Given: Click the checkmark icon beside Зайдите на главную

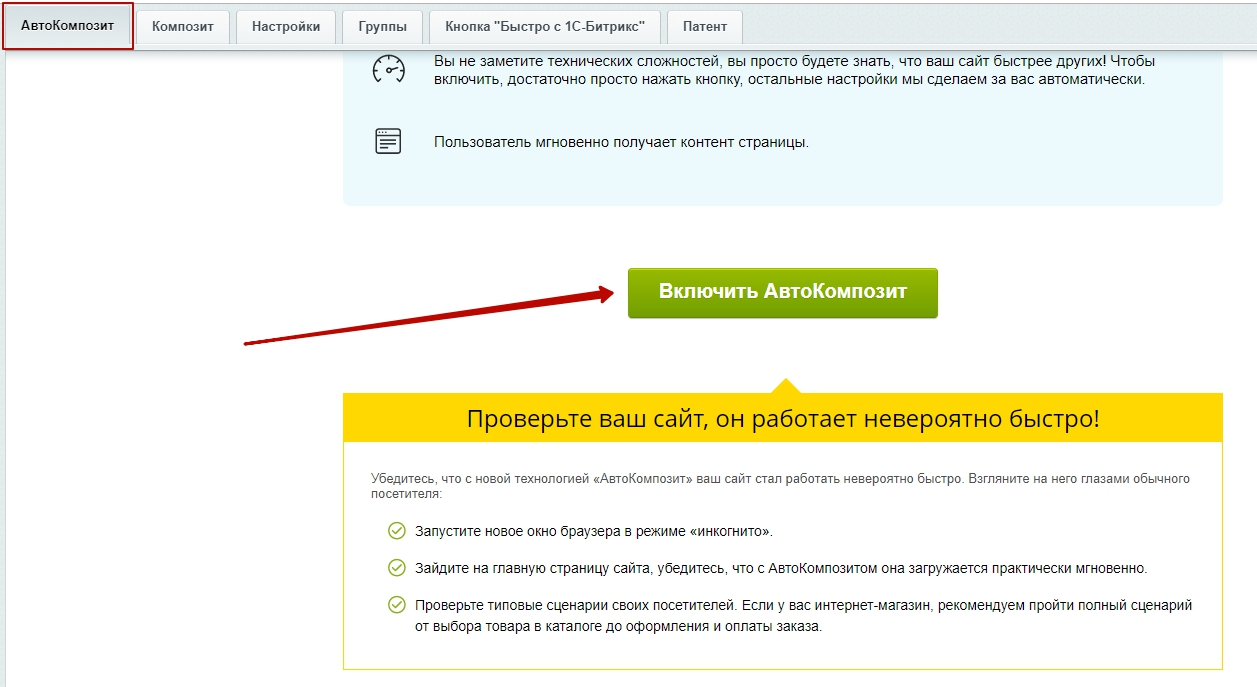Looking at the screenshot, I should pyautogui.click(x=397, y=568).
